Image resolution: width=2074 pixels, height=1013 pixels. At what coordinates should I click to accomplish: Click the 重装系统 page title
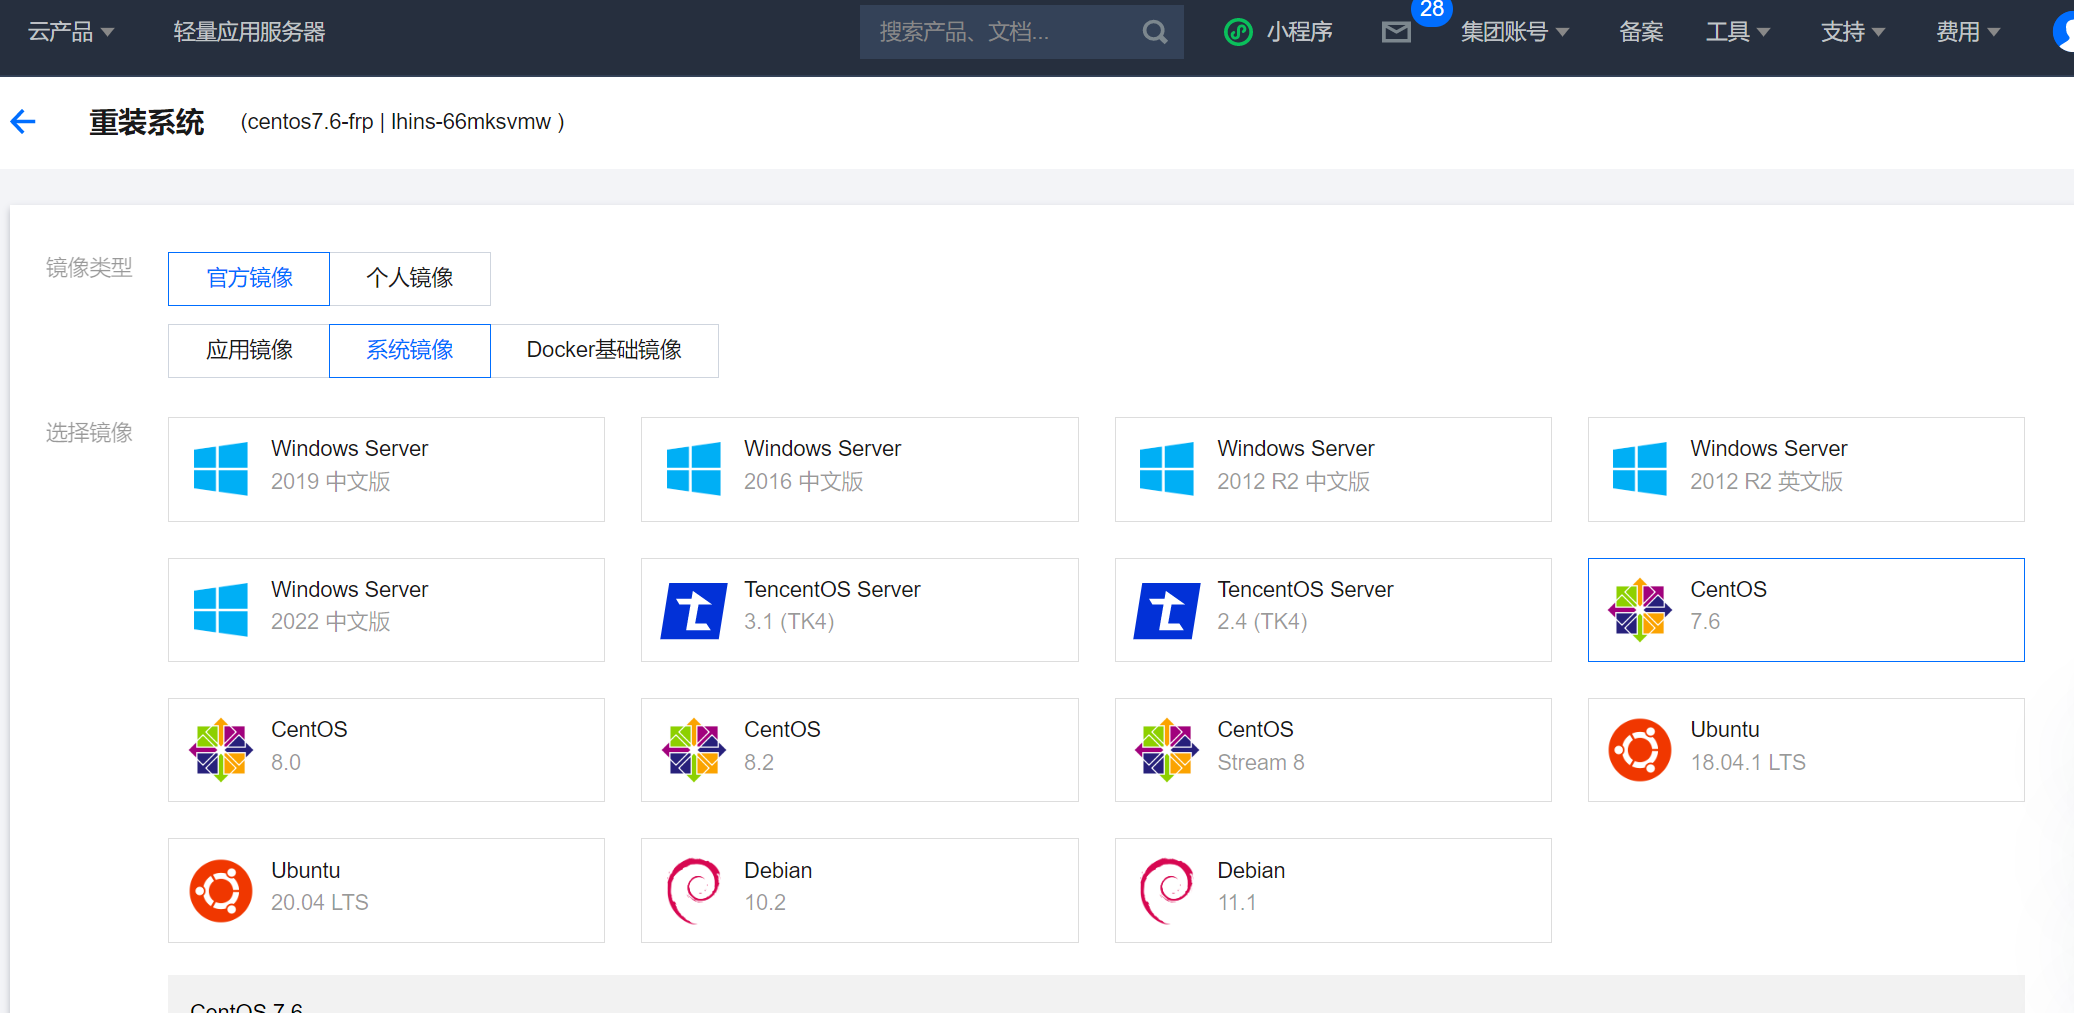[146, 122]
